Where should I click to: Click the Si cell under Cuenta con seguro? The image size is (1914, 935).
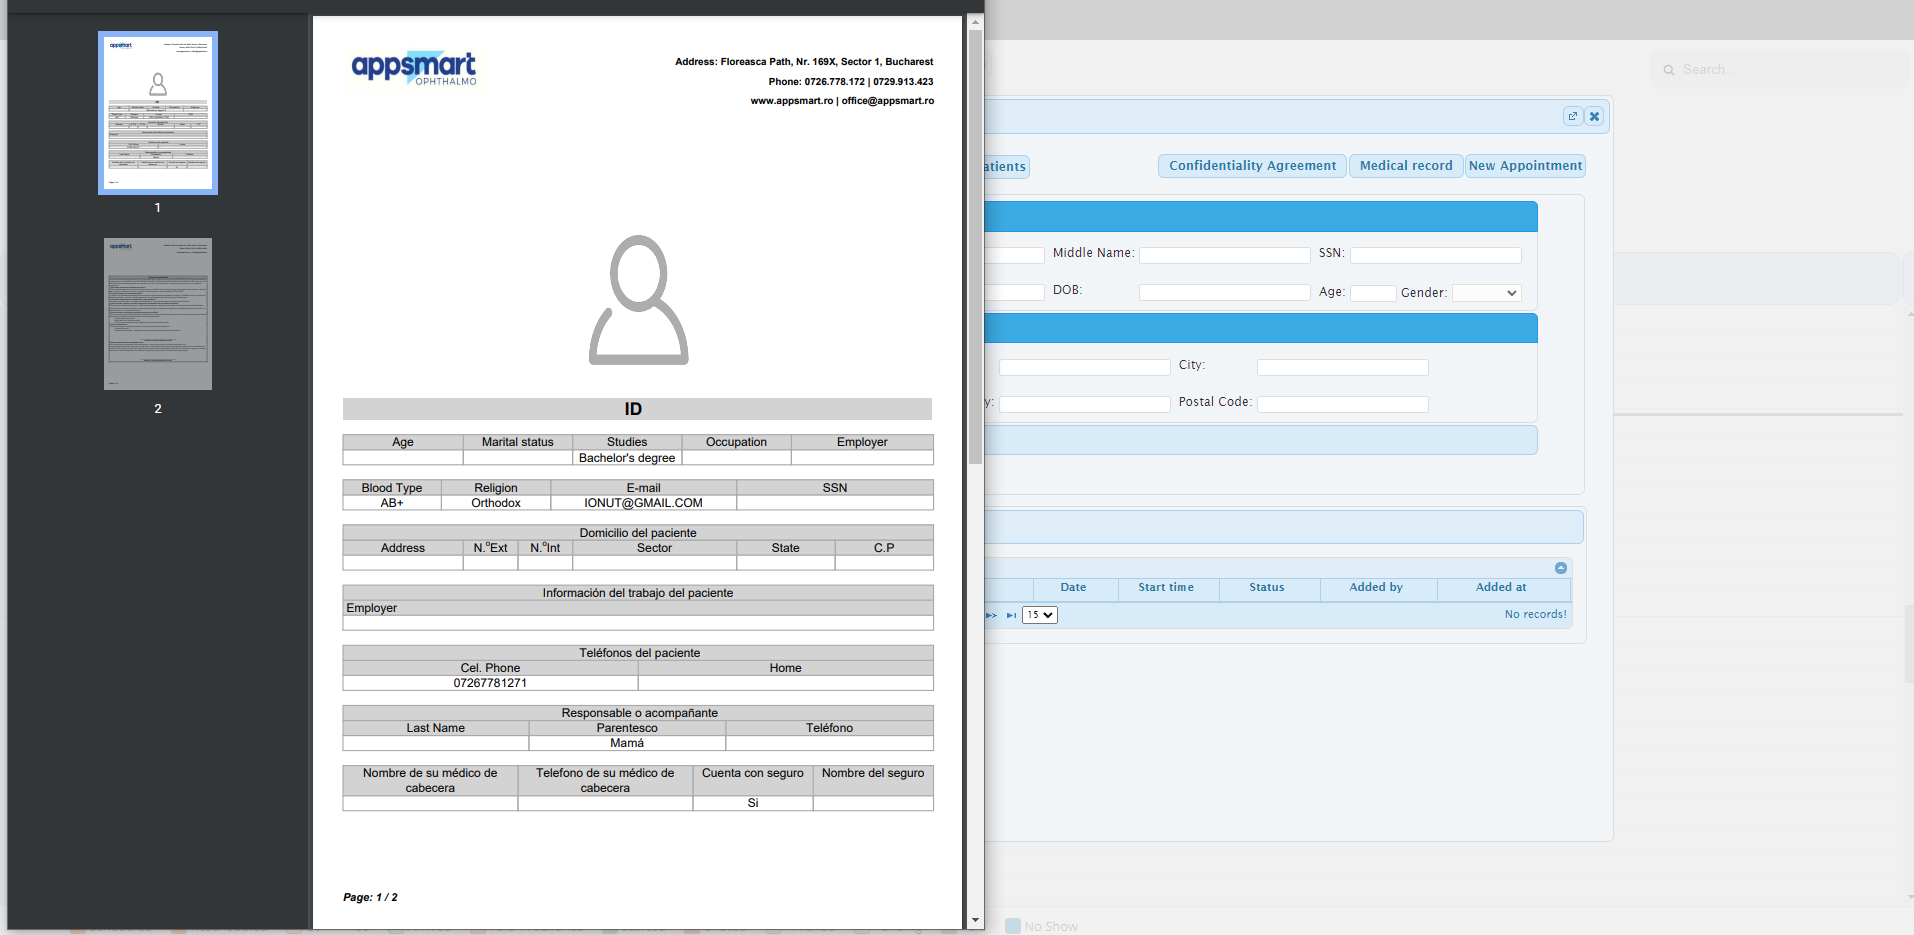coord(753,803)
